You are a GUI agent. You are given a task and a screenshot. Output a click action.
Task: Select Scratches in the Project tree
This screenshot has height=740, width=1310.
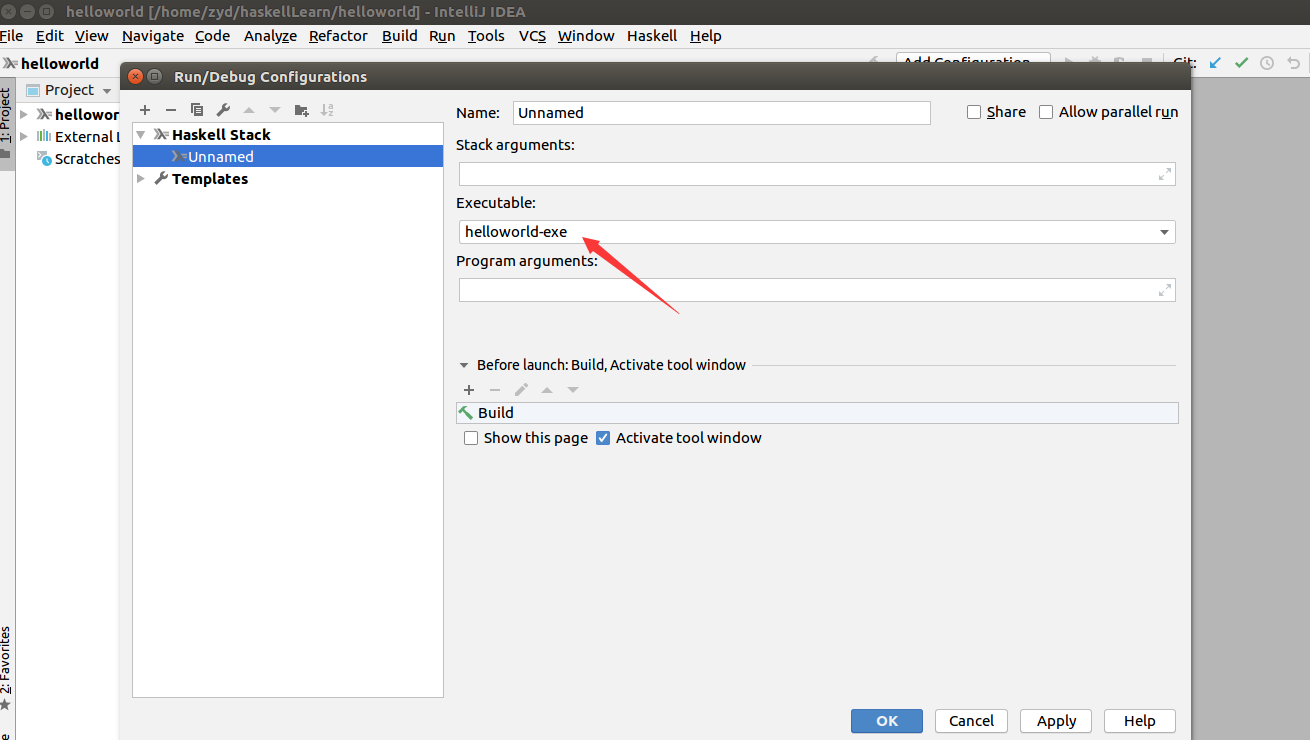click(x=87, y=158)
